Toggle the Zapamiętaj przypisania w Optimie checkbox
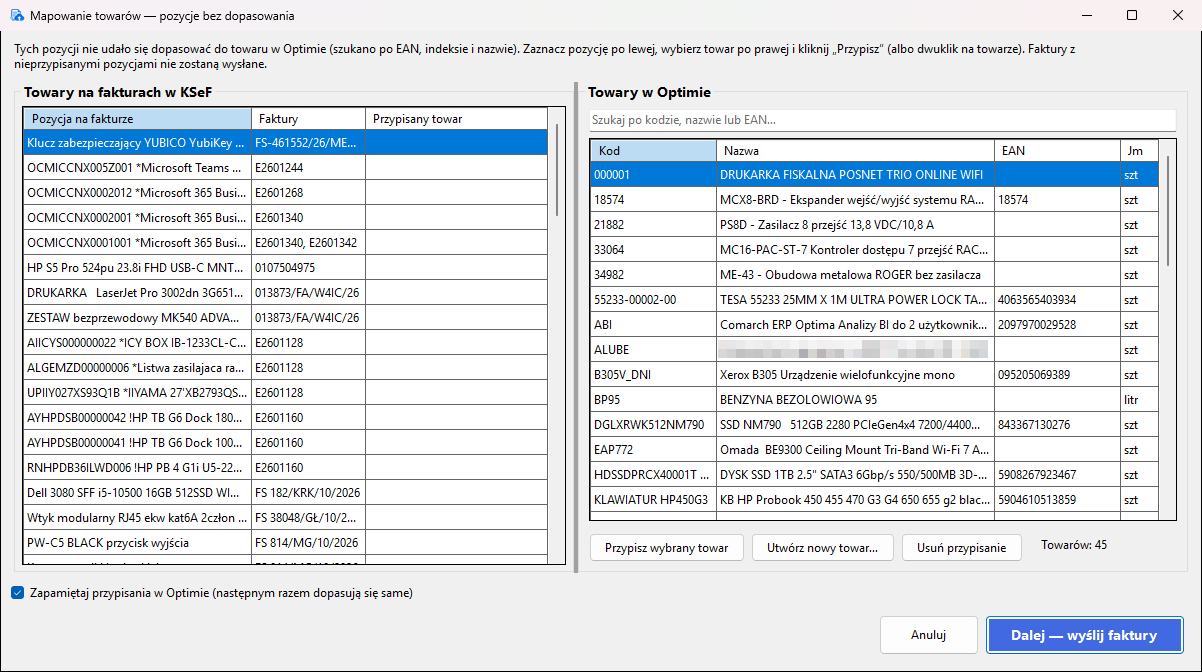The height and width of the screenshot is (672, 1202). click(x=17, y=593)
